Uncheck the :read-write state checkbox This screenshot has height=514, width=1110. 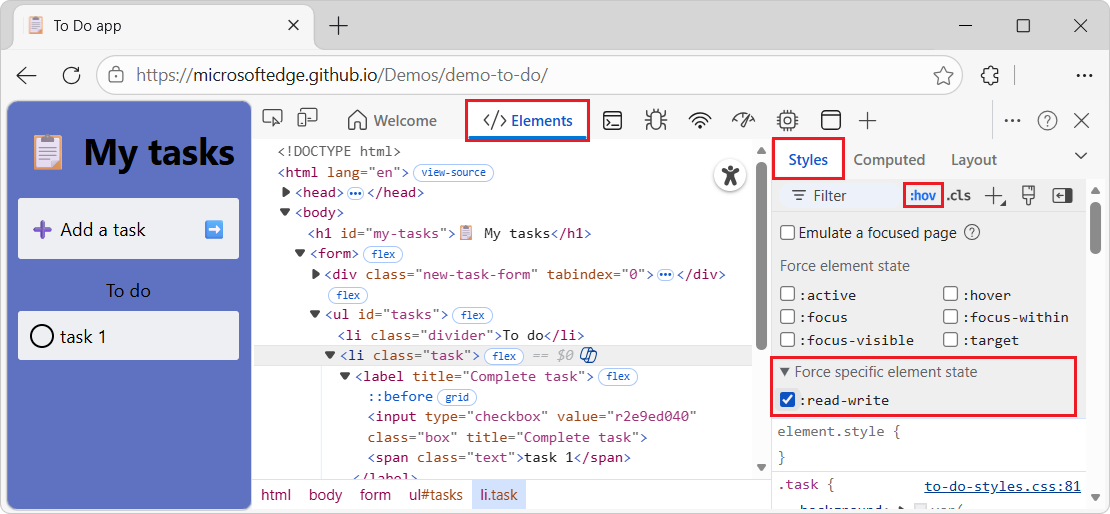point(788,400)
